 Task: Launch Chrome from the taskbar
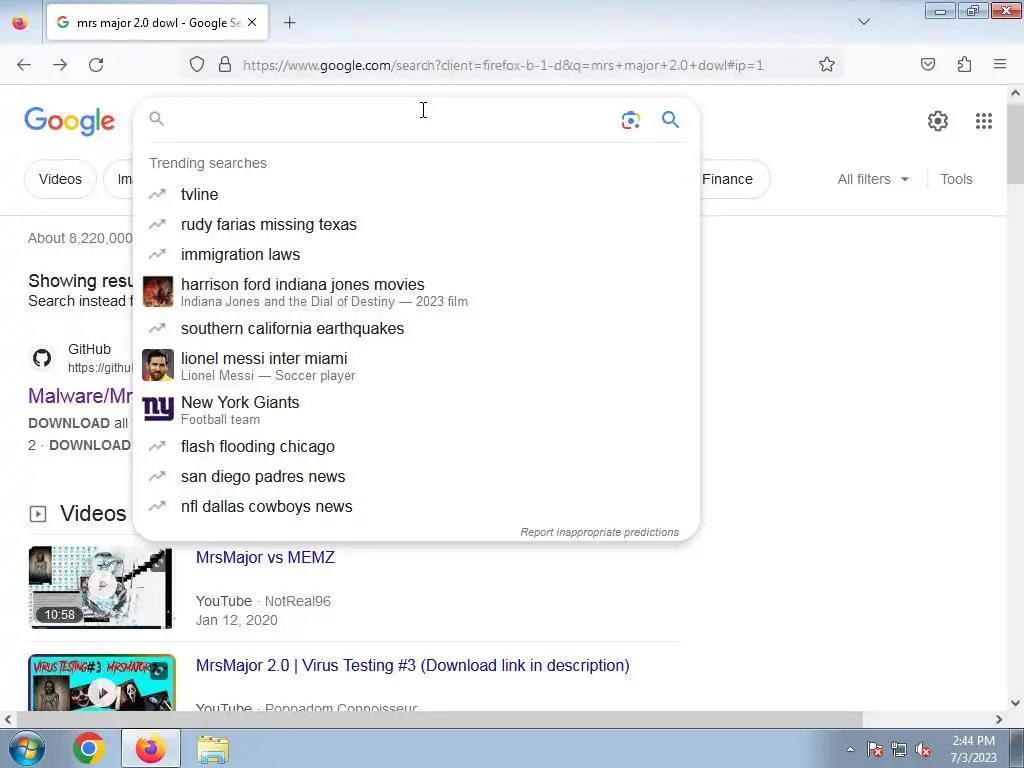89,748
